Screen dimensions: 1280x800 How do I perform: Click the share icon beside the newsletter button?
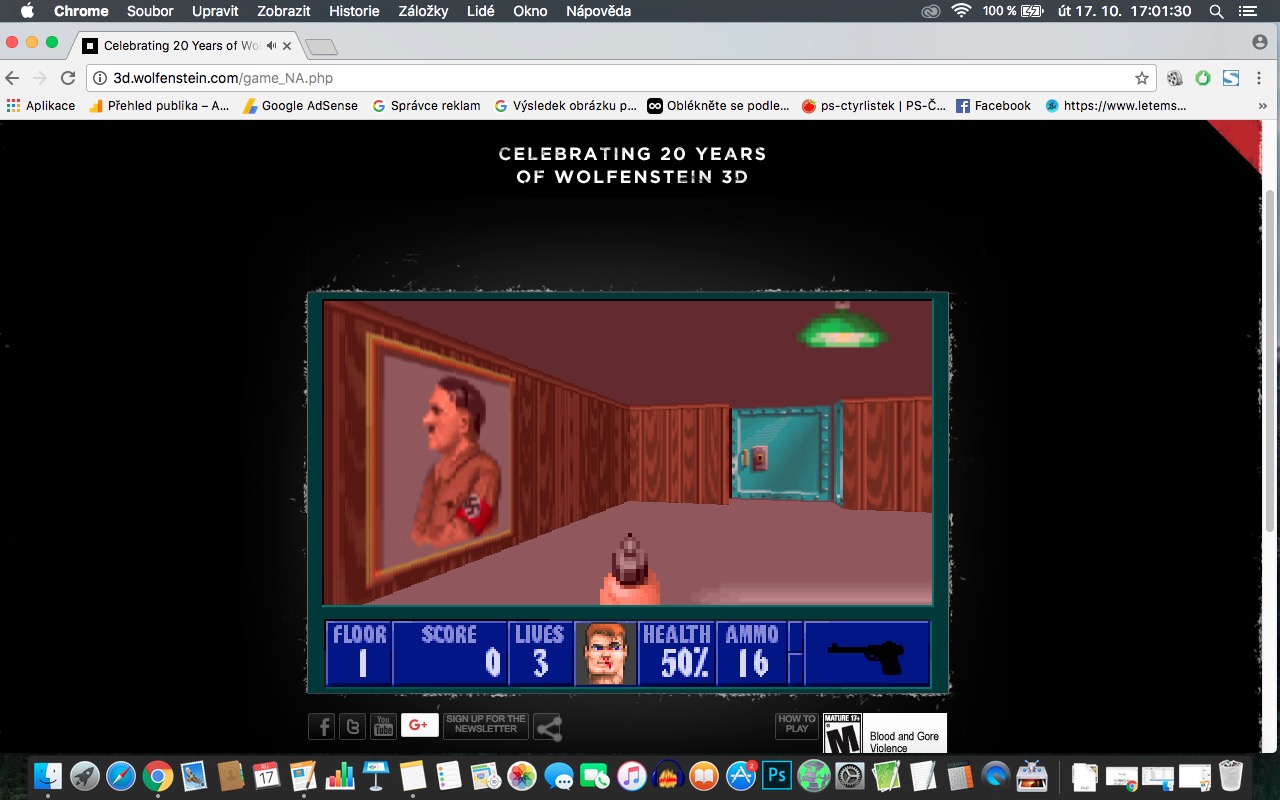(x=548, y=727)
